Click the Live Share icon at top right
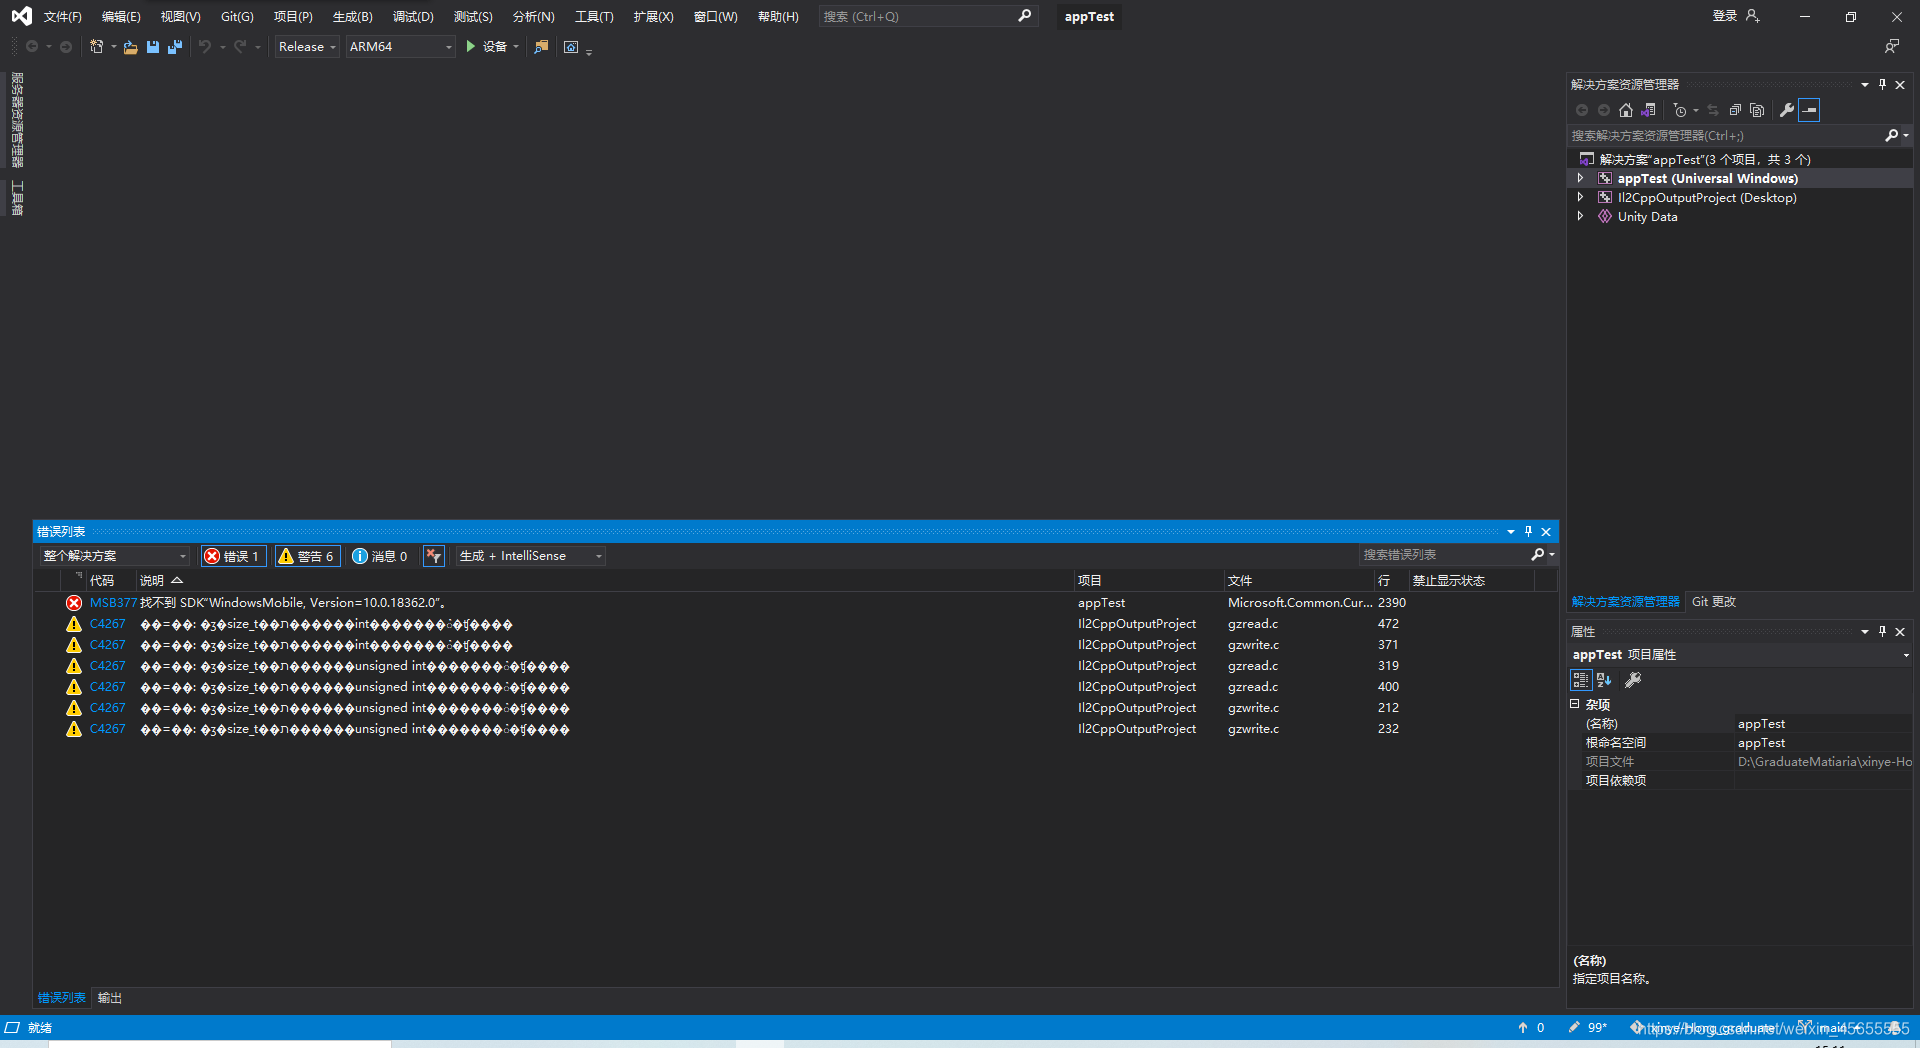Viewport: 1920px width, 1048px height. (1892, 47)
